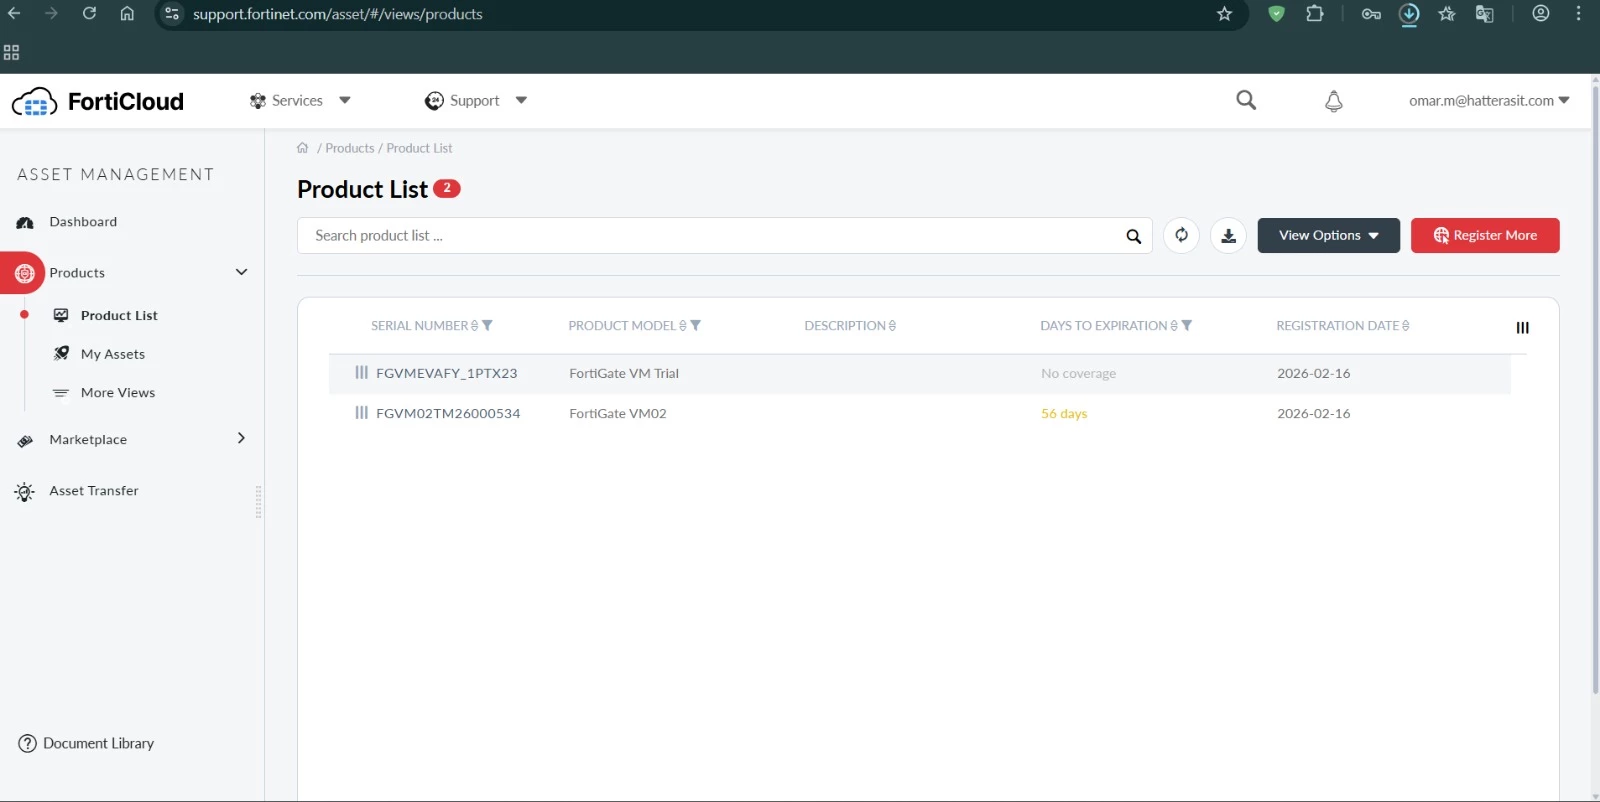Open the notifications bell
Viewport: 1600px width, 802px height.
click(1334, 101)
